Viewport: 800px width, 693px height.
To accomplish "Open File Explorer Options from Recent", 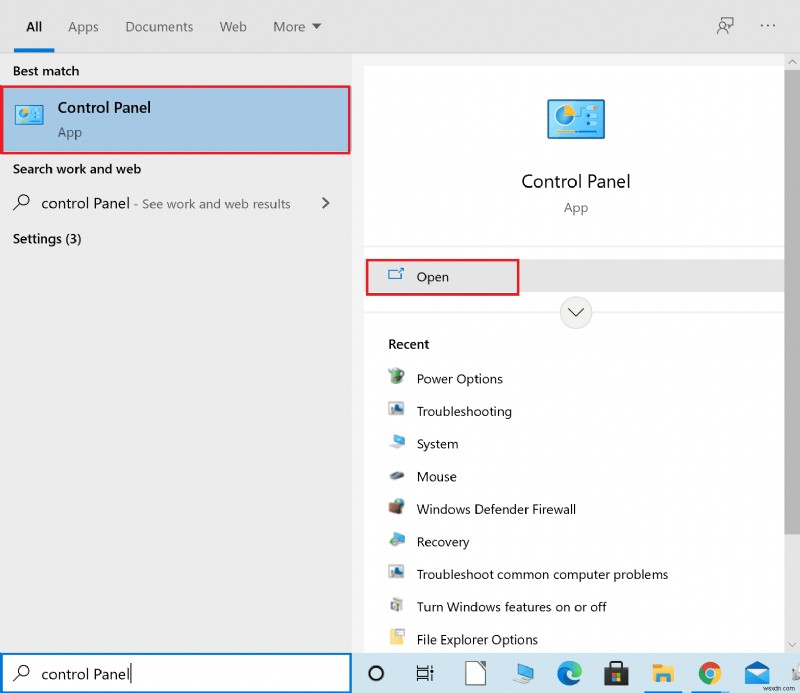I will click(476, 639).
